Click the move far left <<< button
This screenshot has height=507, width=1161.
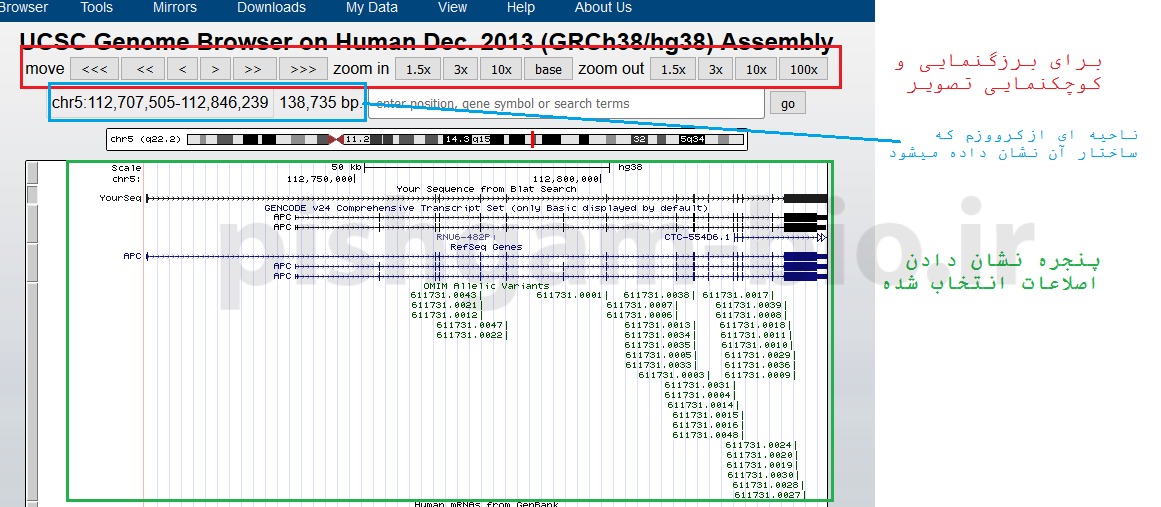pos(94,69)
